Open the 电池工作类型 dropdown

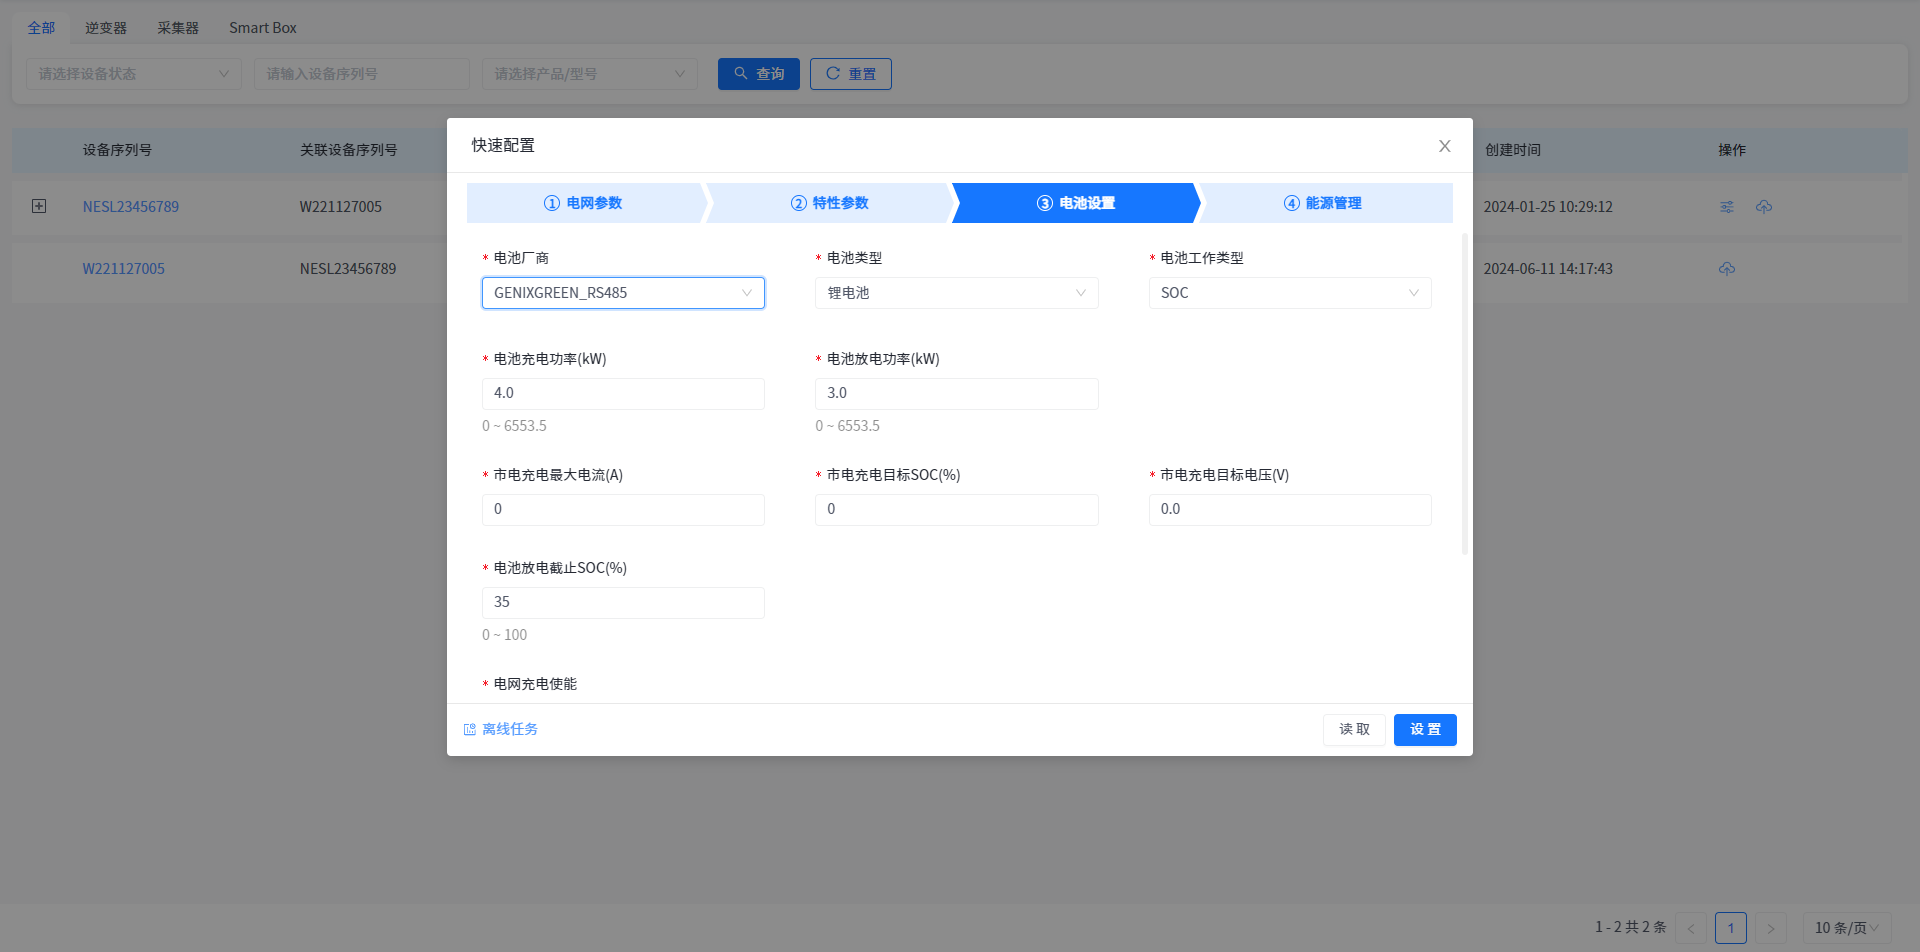1289,293
